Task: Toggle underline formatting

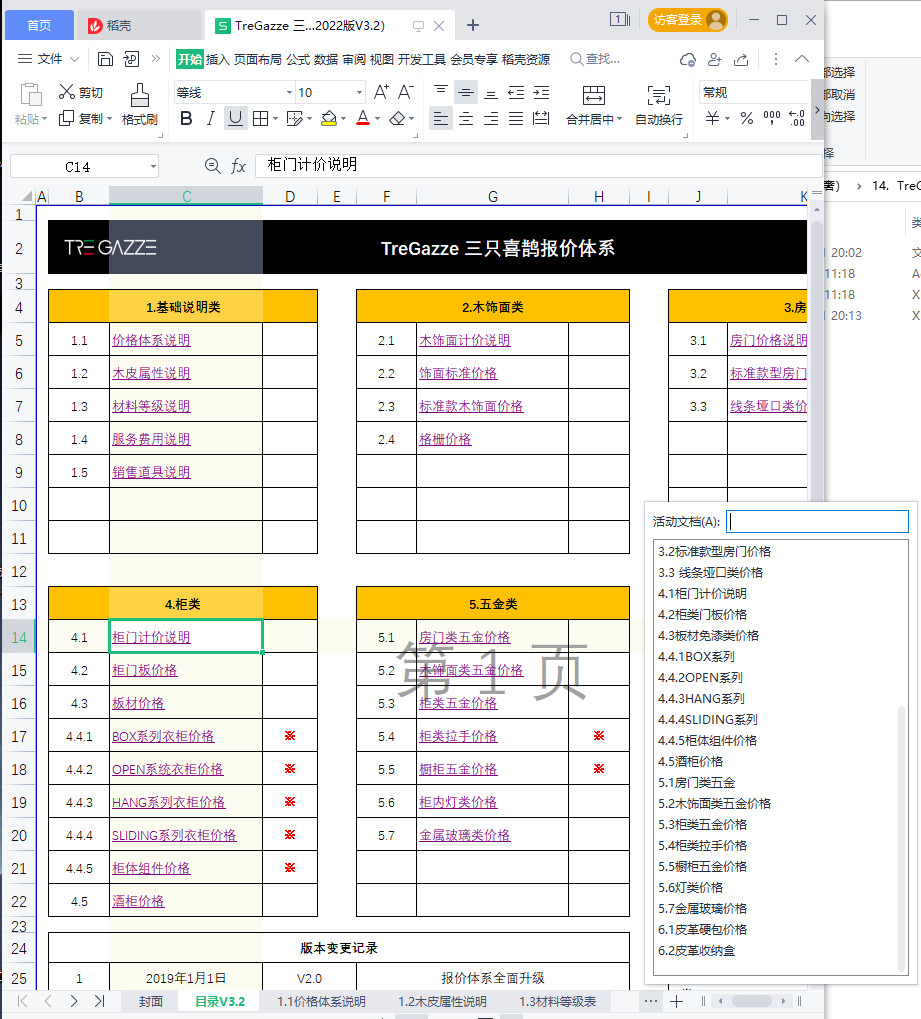Action: [x=235, y=118]
